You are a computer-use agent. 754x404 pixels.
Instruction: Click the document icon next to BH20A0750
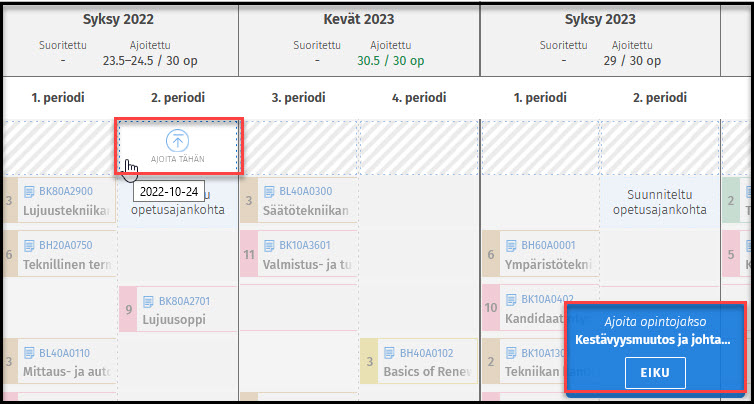(28, 245)
